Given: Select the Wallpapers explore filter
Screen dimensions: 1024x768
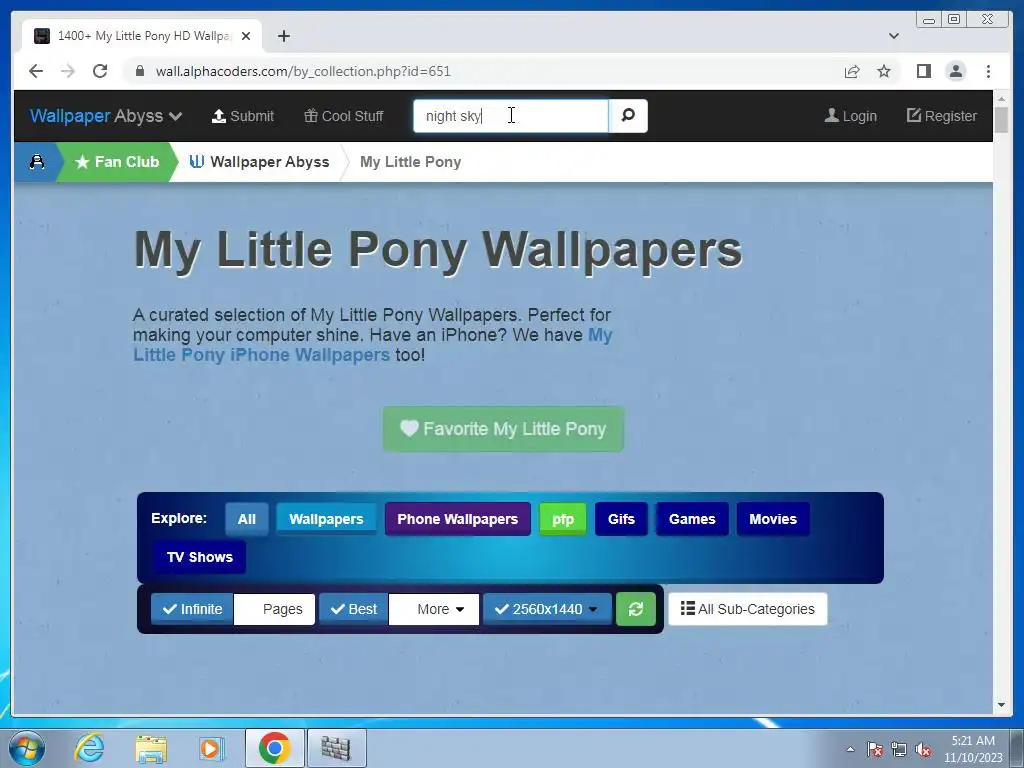Looking at the screenshot, I should tap(326, 519).
